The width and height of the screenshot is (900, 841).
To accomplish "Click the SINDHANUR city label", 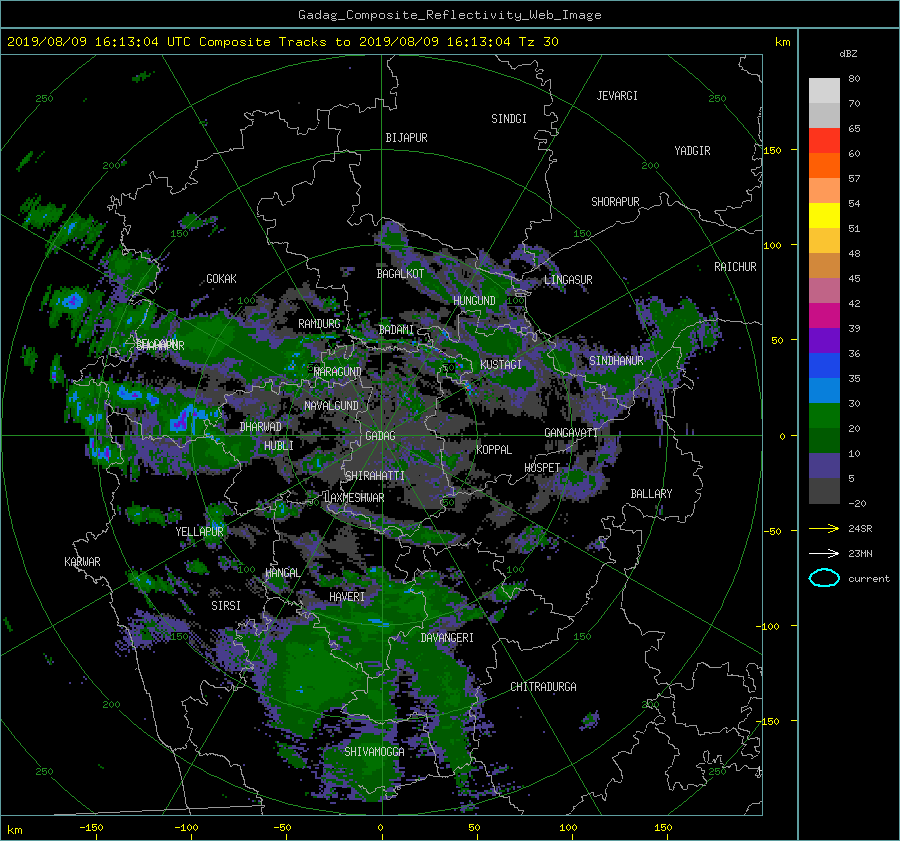I will [616, 361].
